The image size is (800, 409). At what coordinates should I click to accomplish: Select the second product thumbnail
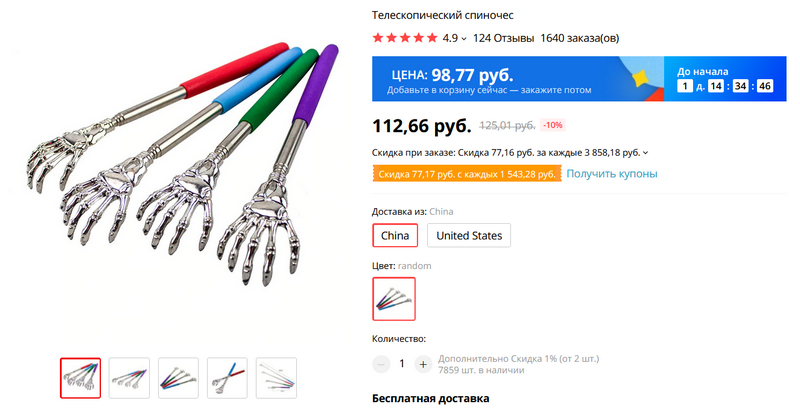point(130,378)
